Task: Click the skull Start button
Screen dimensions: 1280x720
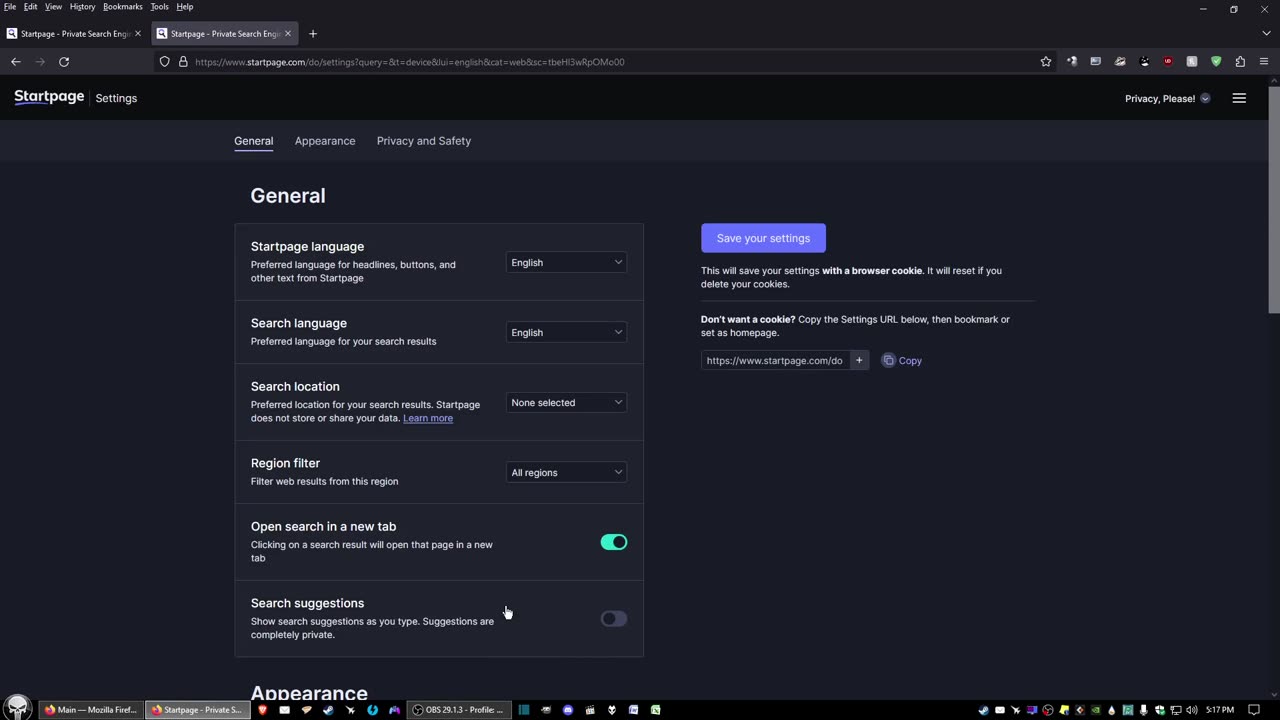Action: coord(17,707)
